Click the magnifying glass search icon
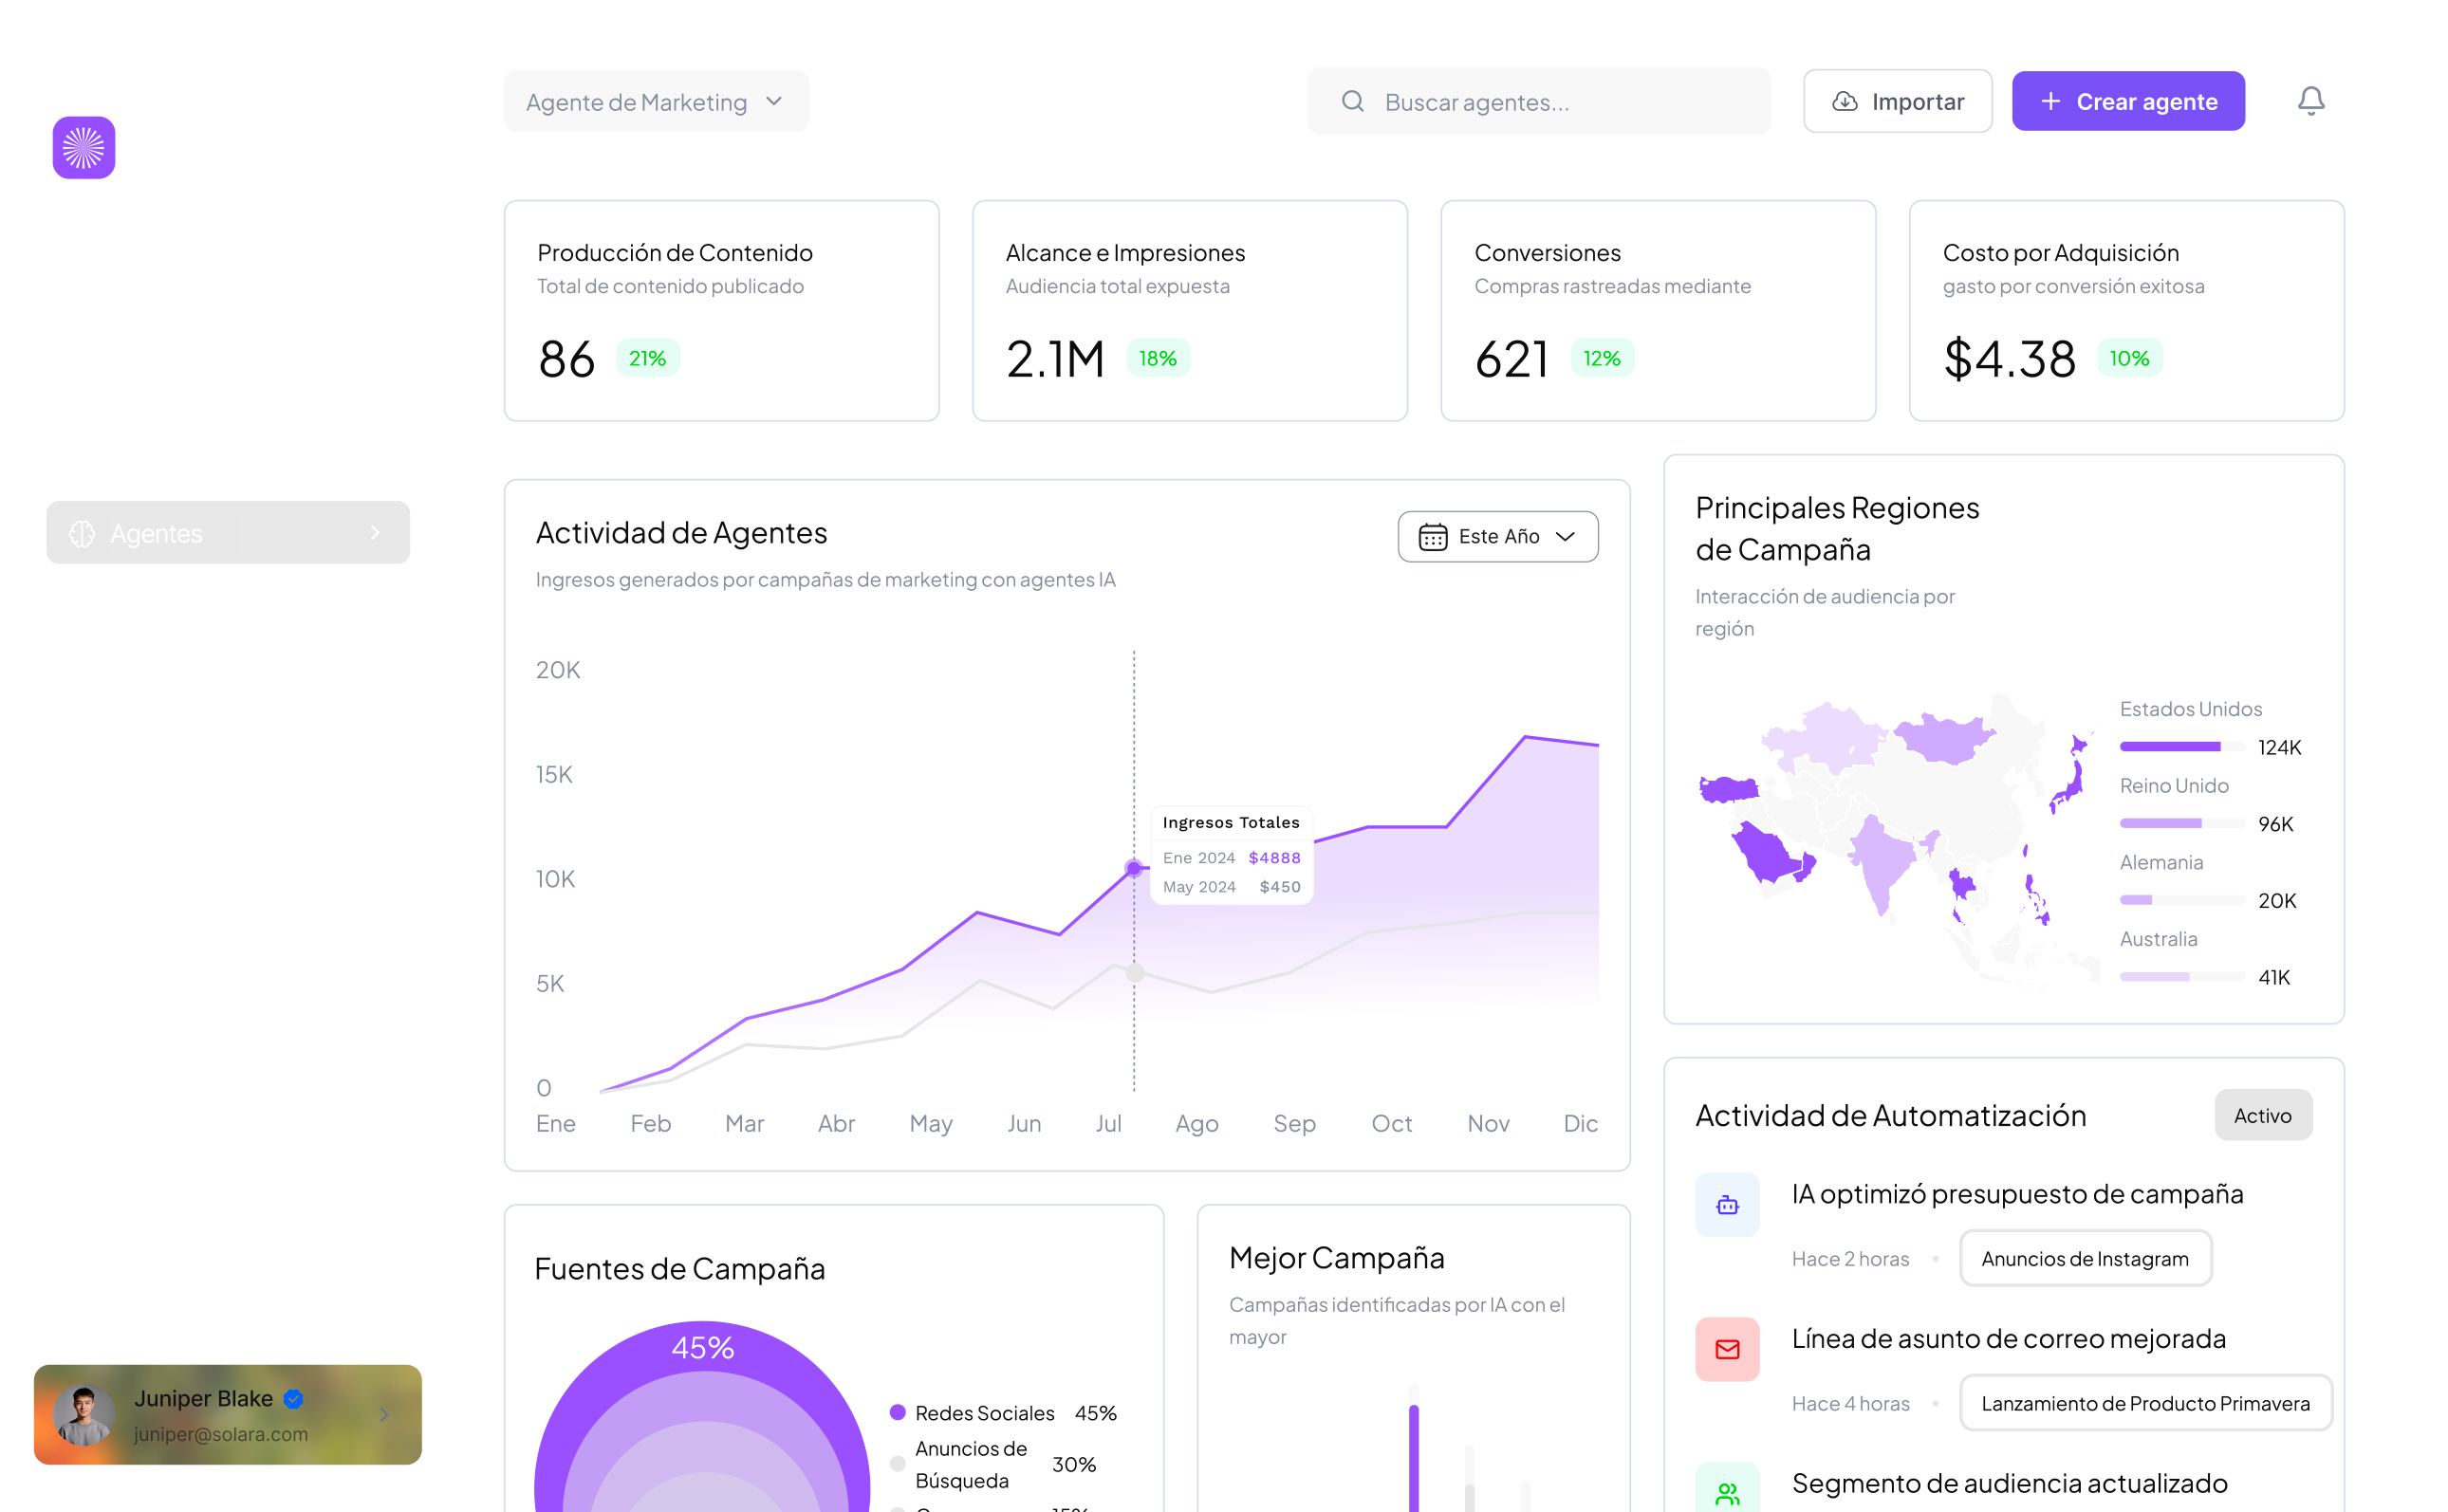The width and height of the screenshot is (2448, 1512). point(1353,101)
